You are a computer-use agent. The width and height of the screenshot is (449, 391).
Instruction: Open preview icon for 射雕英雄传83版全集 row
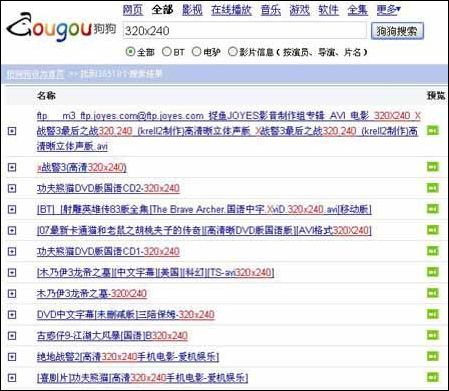pos(433,209)
